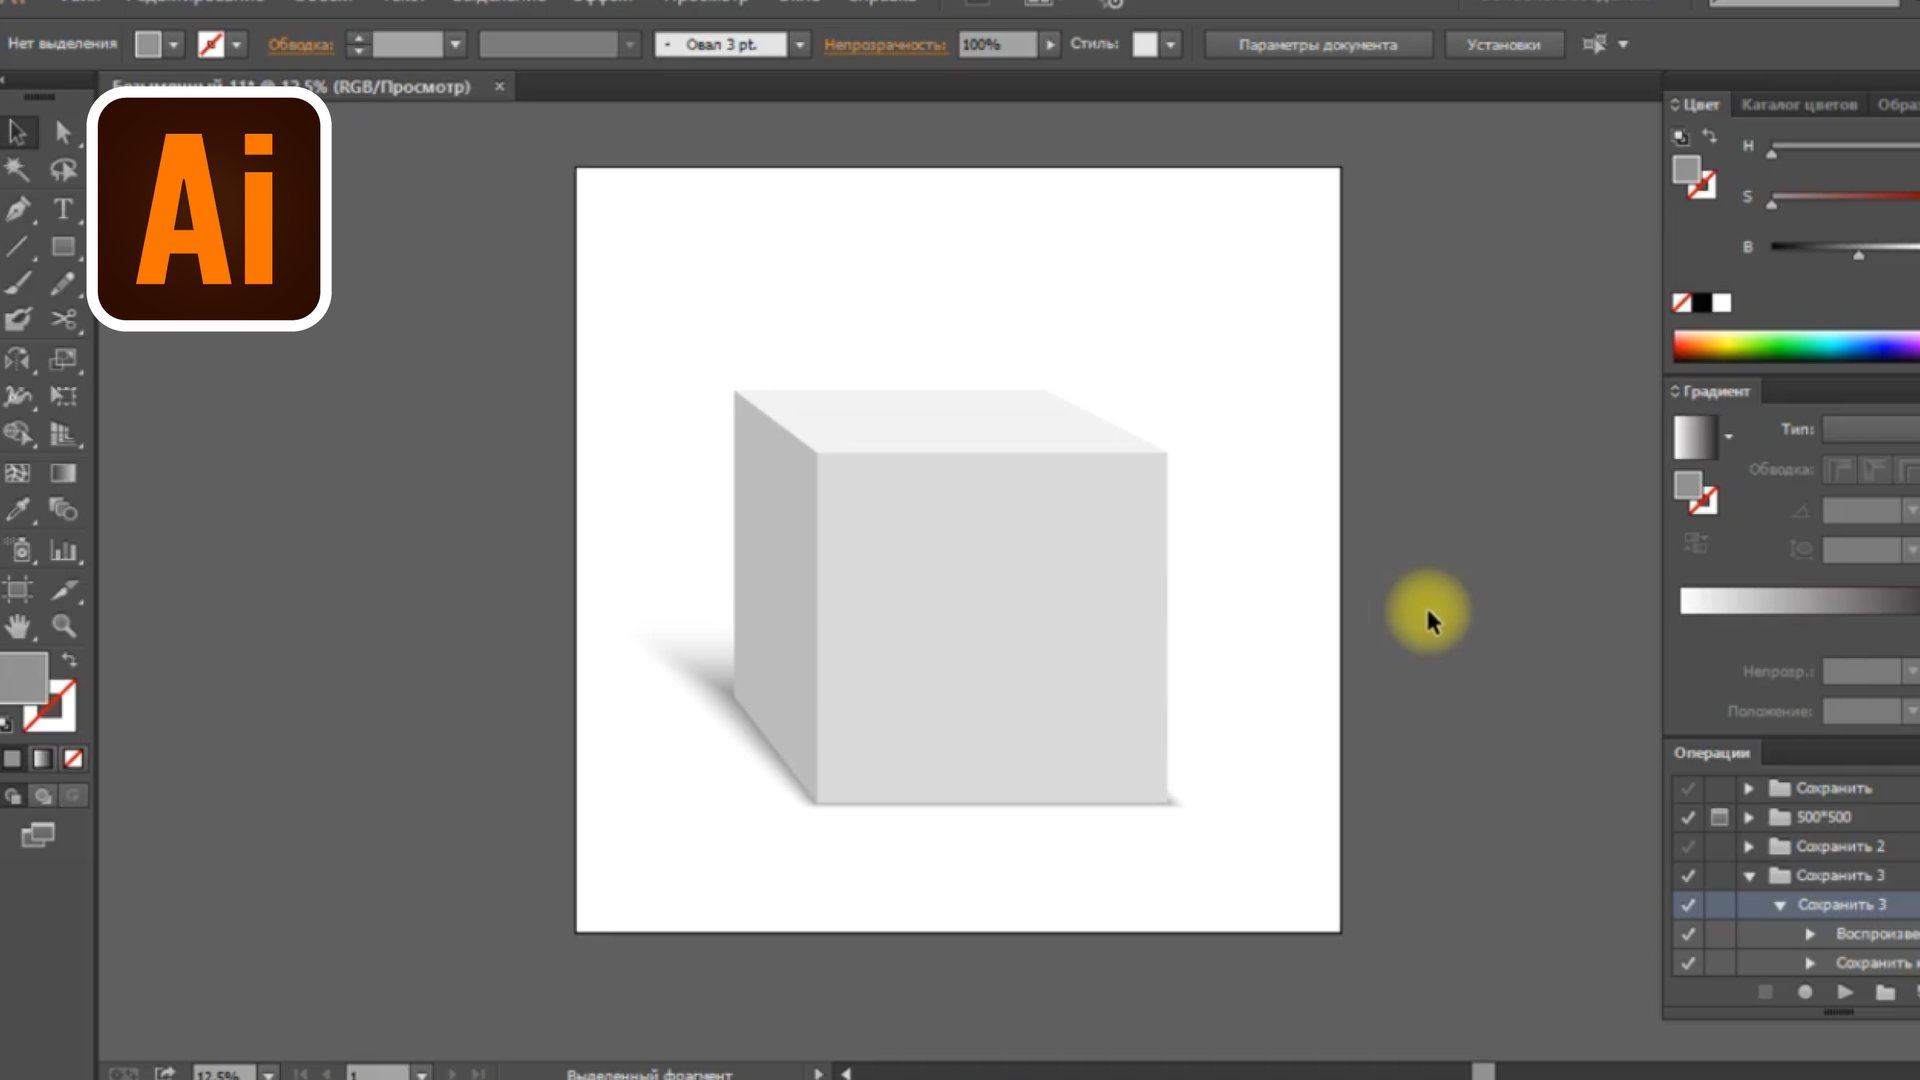Click the Параметры документа button

[1318, 45]
